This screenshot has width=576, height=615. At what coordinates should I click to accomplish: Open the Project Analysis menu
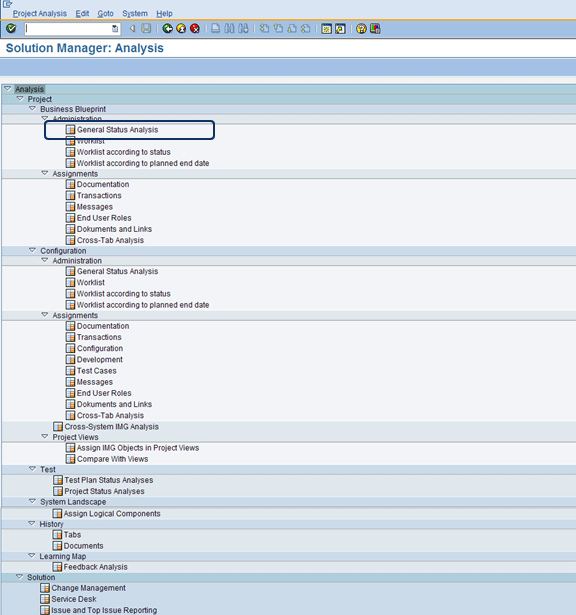pos(40,13)
